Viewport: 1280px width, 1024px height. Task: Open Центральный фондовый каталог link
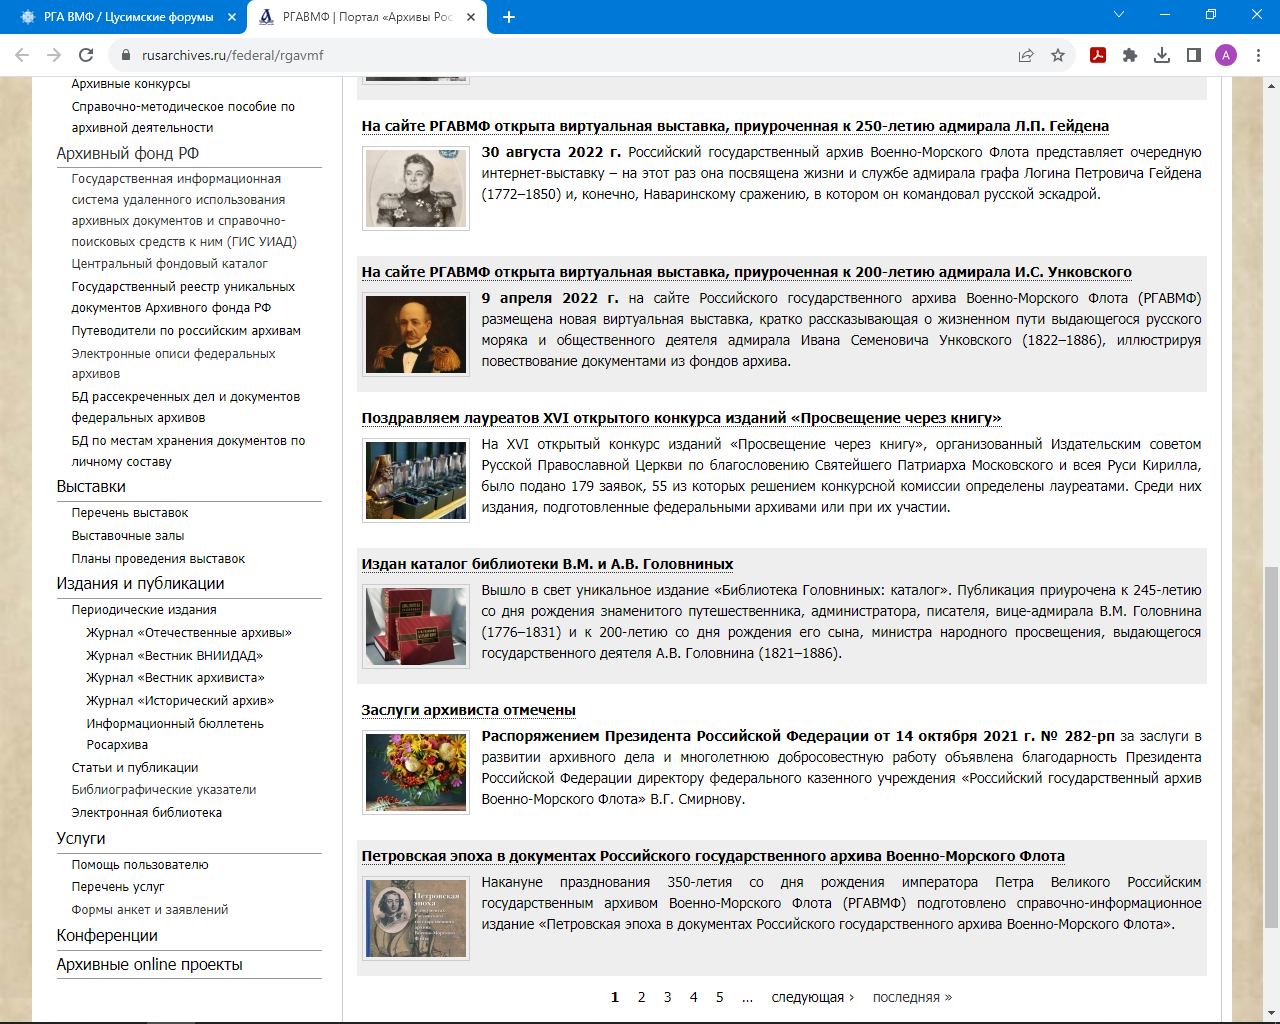pyautogui.click(x=169, y=264)
